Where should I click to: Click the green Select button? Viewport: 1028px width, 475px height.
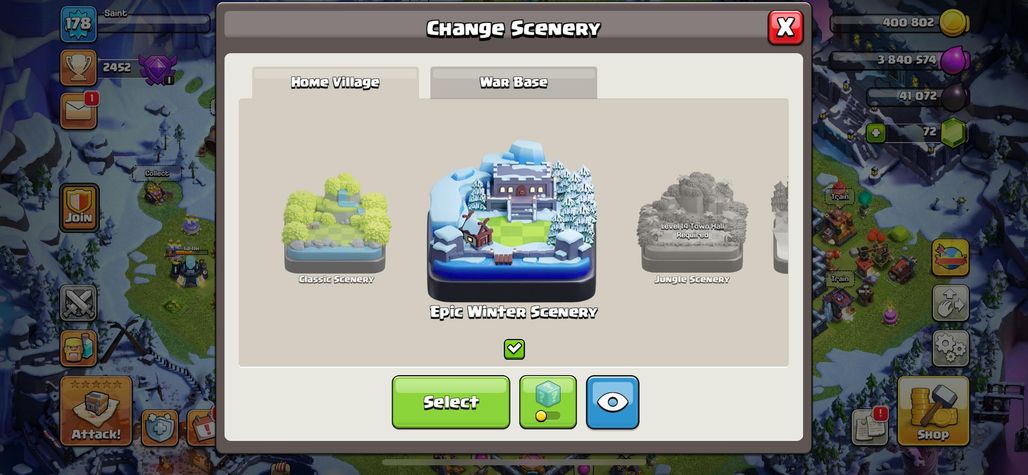pos(451,402)
